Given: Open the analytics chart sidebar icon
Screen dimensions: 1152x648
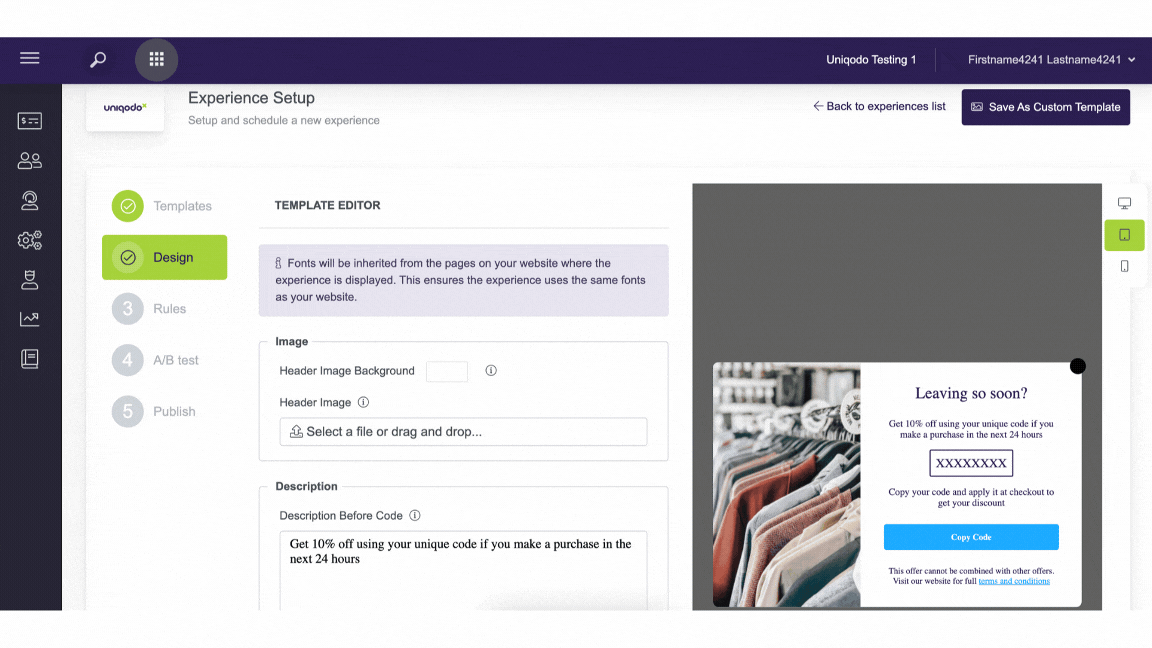Looking at the screenshot, I should [30, 319].
